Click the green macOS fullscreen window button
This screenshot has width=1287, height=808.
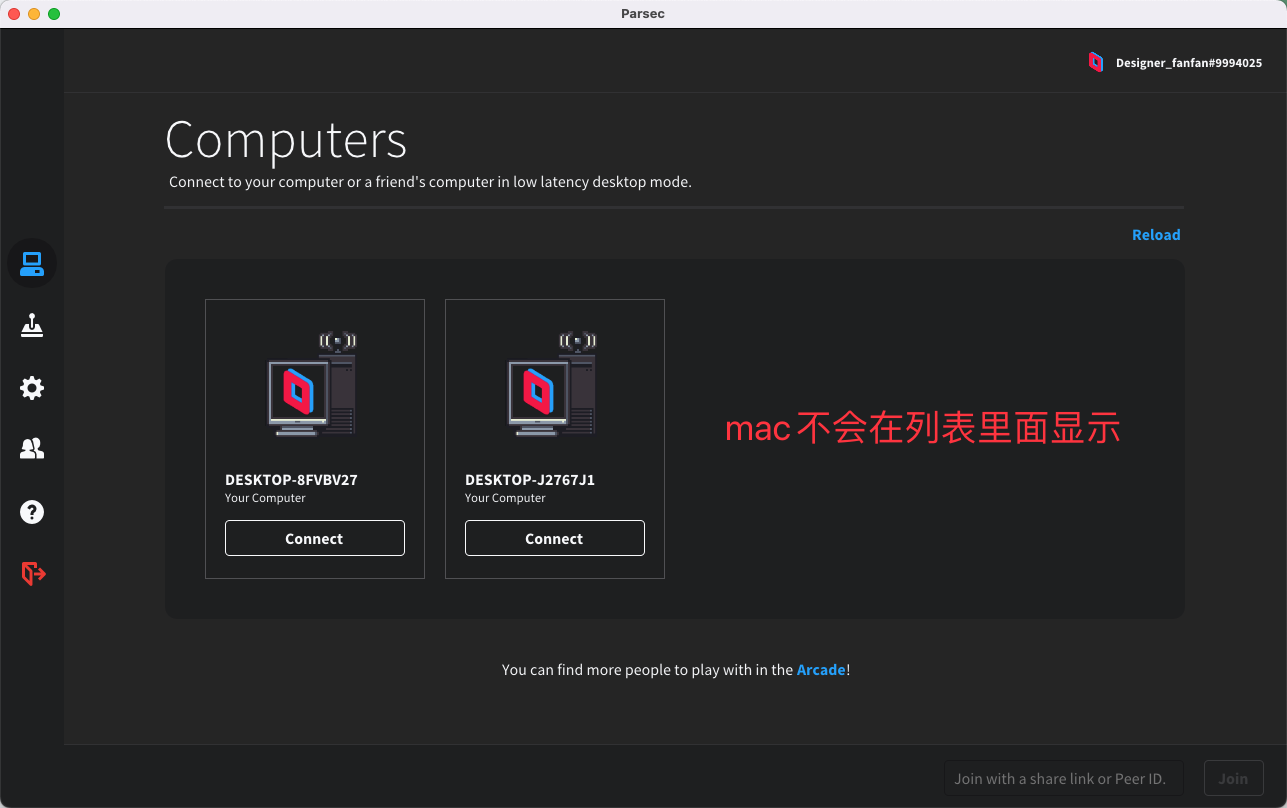54,14
